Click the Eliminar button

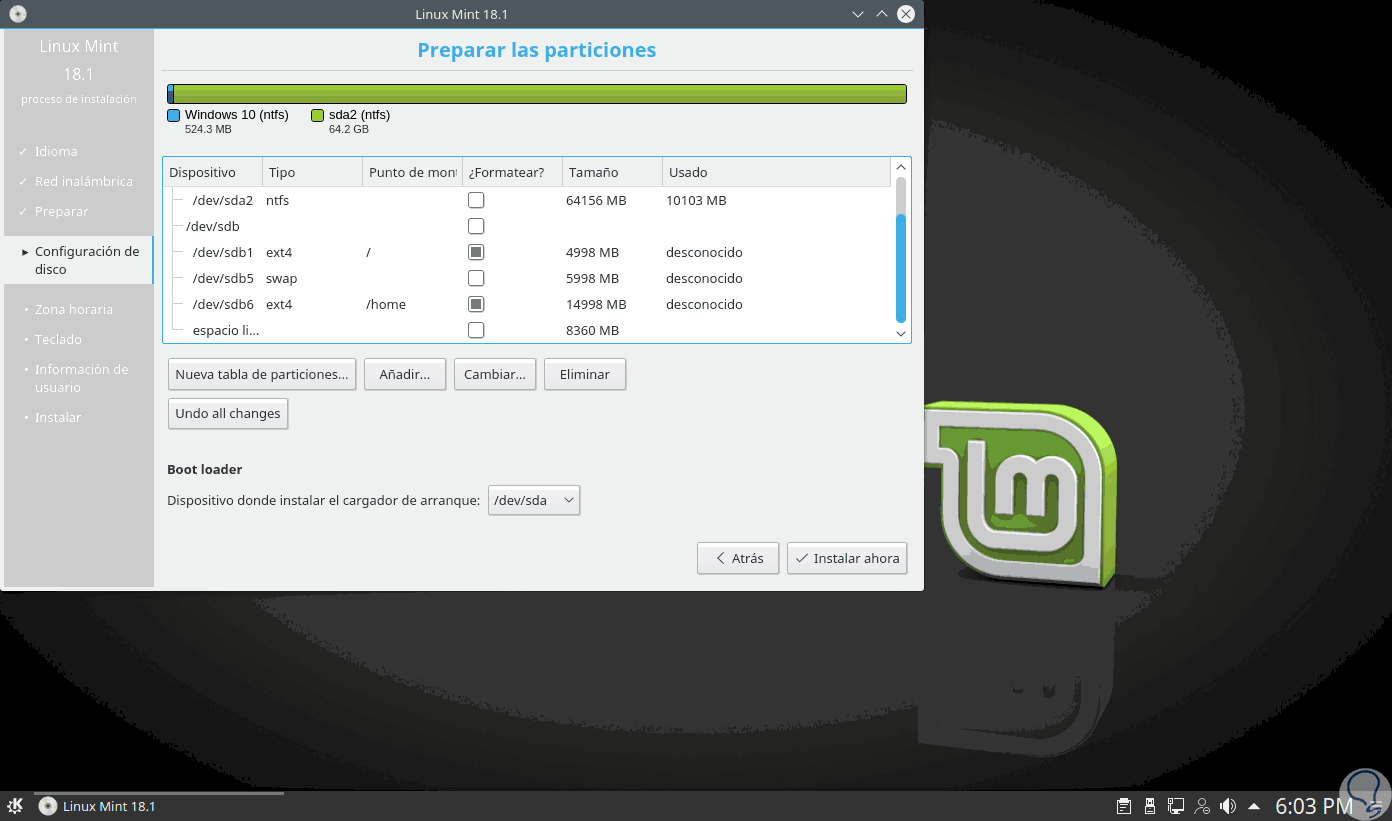pyautogui.click(x=585, y=374)
